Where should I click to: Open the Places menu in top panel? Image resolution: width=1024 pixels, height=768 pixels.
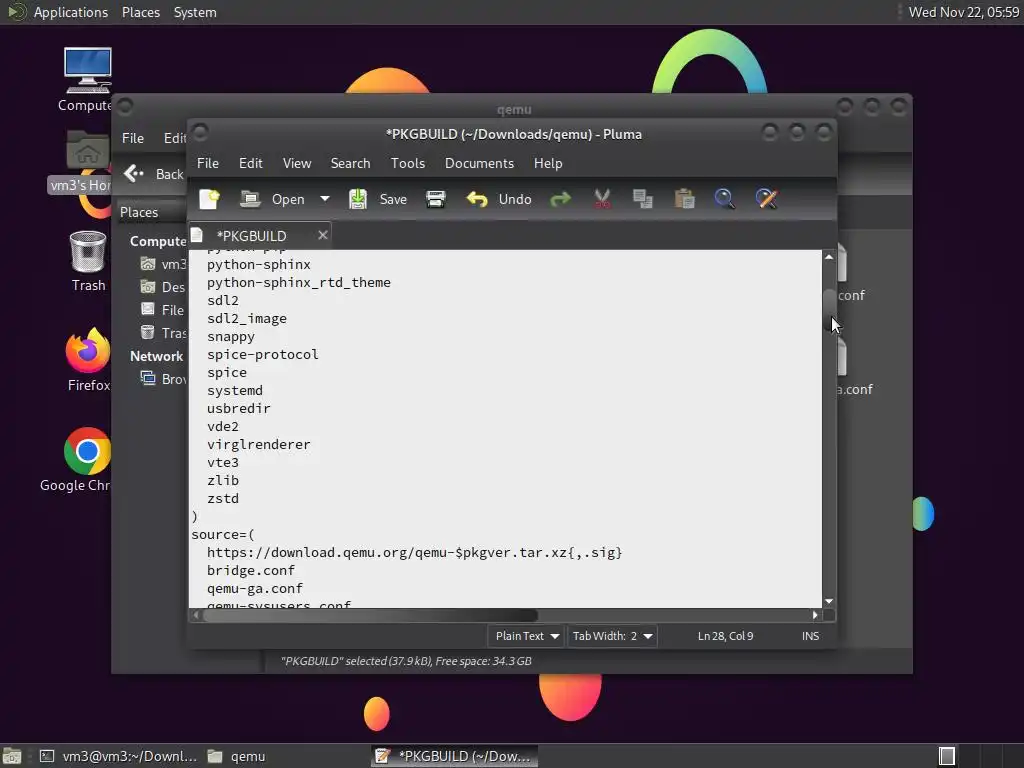[x=140, y=12]
